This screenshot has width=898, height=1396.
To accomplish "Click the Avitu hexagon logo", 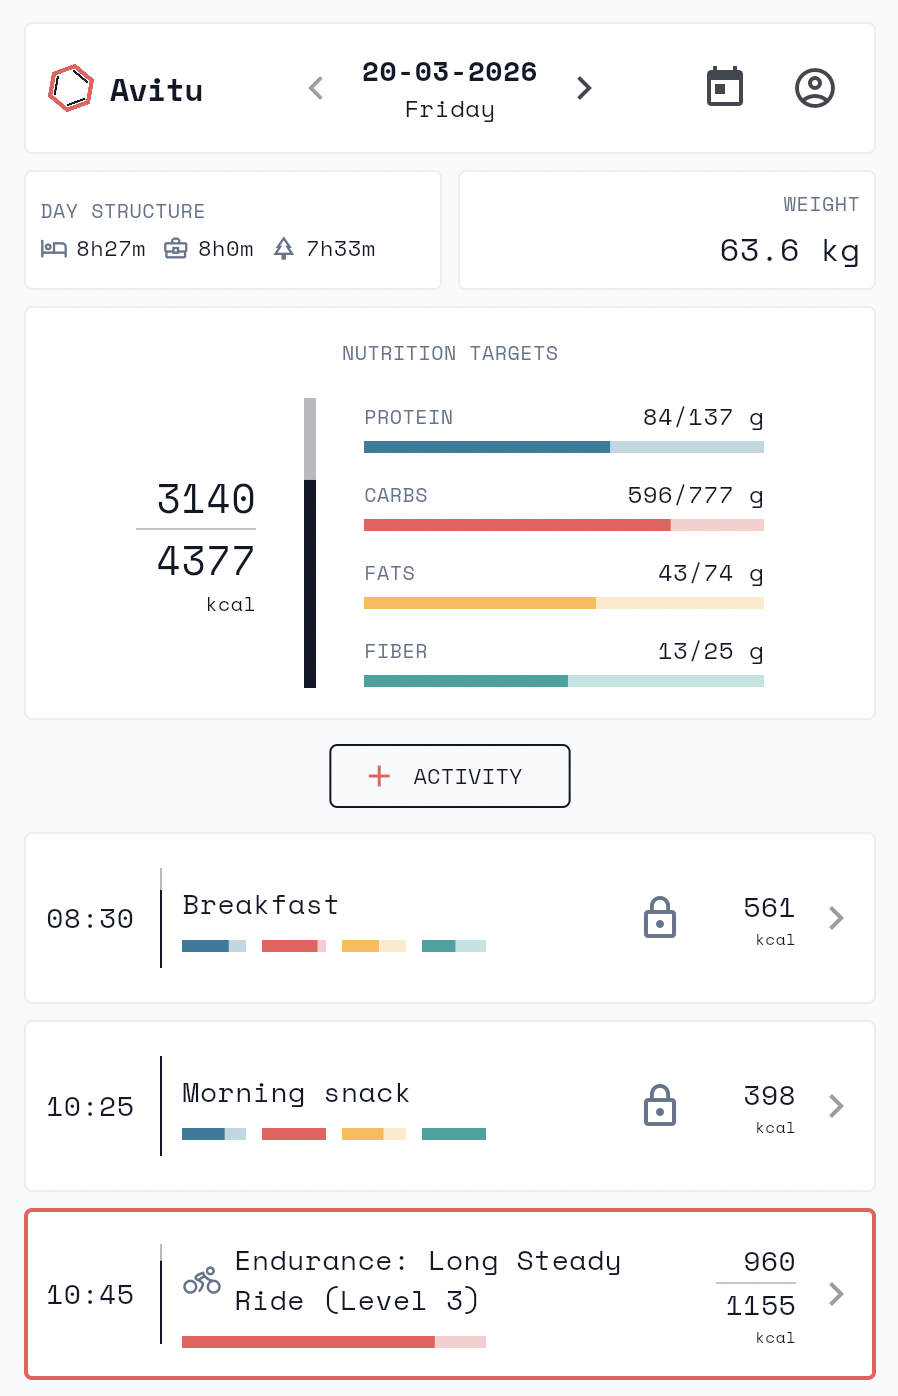I will pyautogui.click(x=71, y=88).
